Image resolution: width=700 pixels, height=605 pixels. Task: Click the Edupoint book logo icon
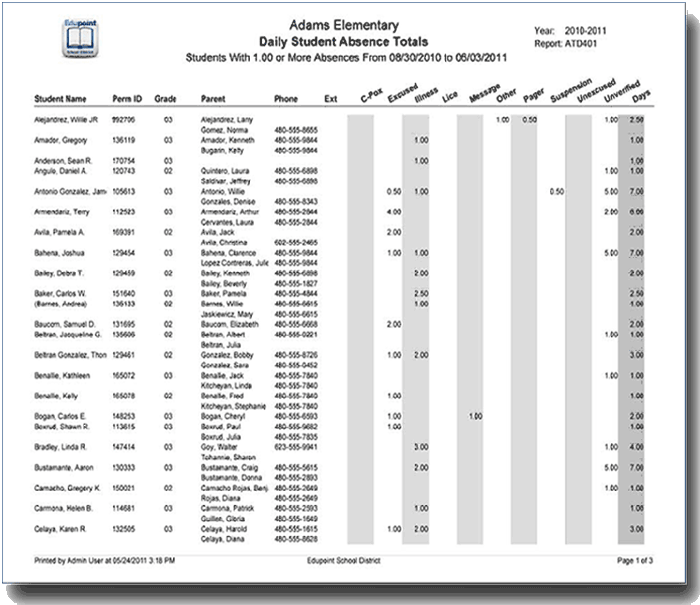[x=80, y=38]
